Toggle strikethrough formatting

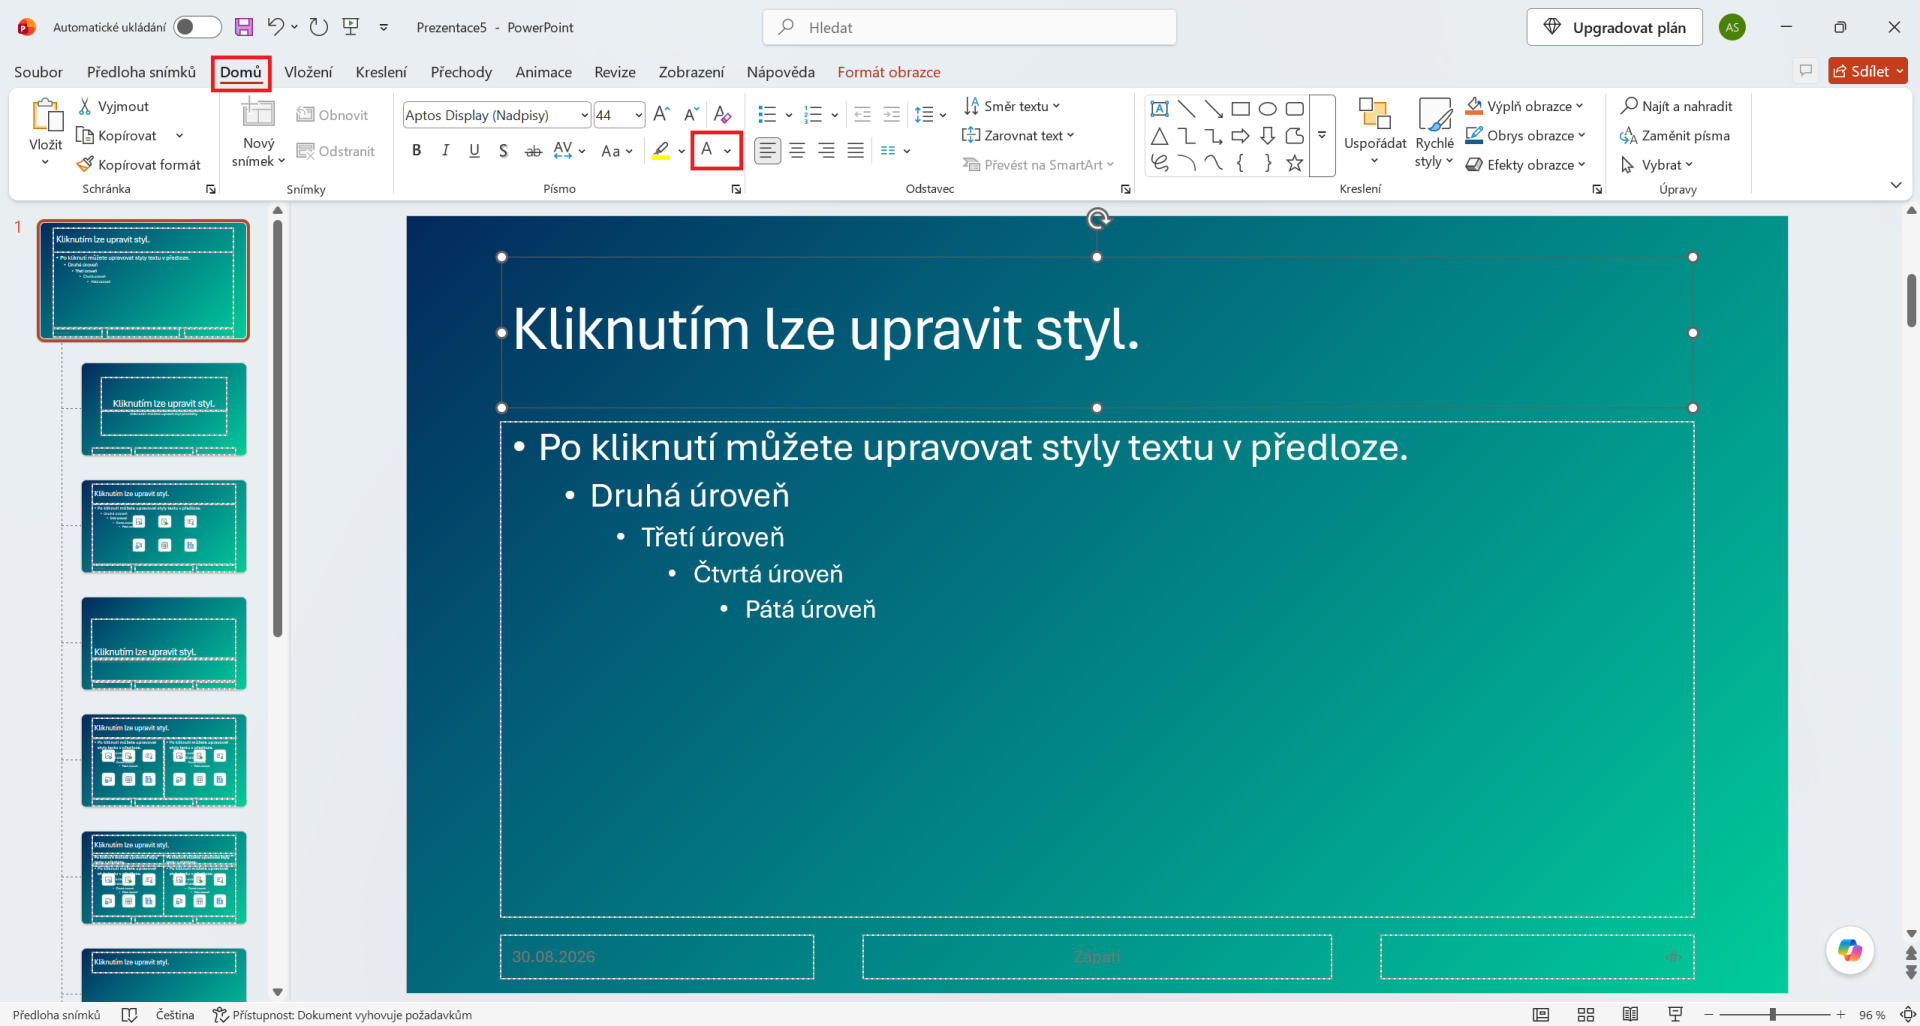[533, 151]
